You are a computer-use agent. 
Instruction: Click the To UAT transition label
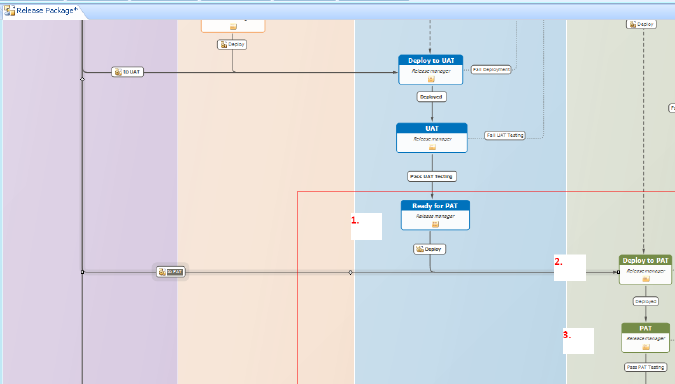(127, 72)
